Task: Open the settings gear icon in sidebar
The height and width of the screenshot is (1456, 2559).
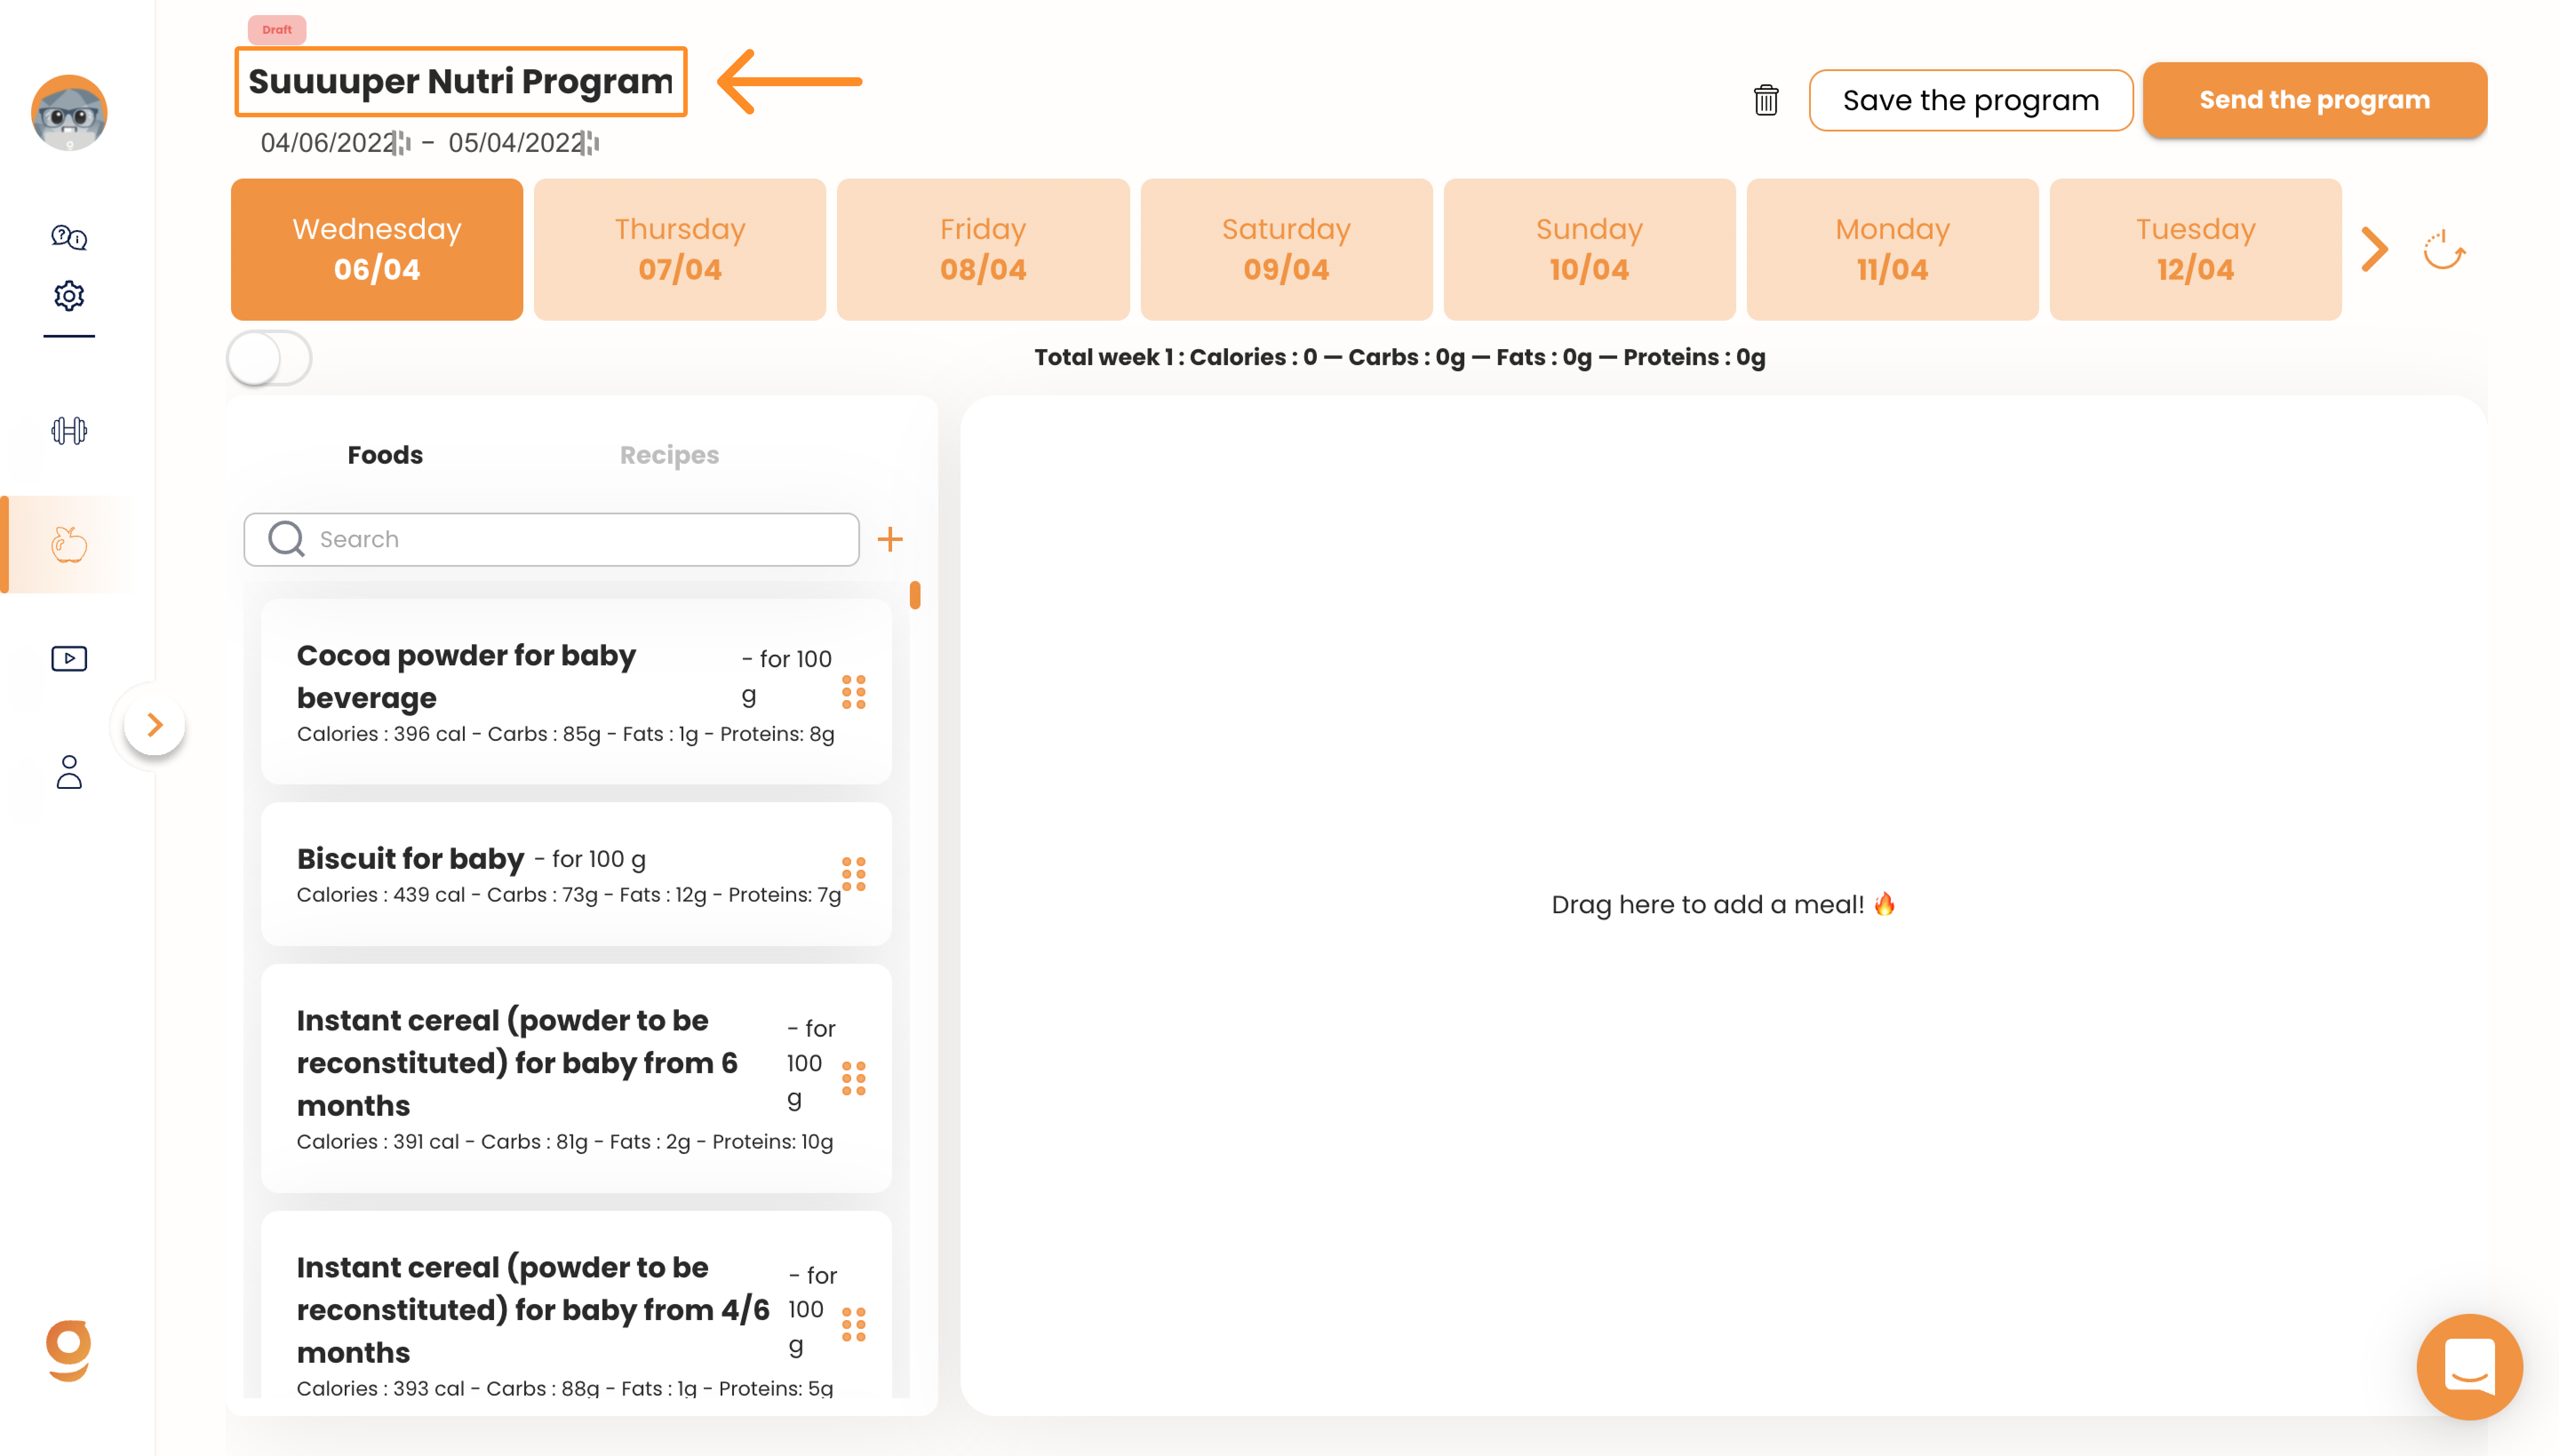Action: coord(69,296)
